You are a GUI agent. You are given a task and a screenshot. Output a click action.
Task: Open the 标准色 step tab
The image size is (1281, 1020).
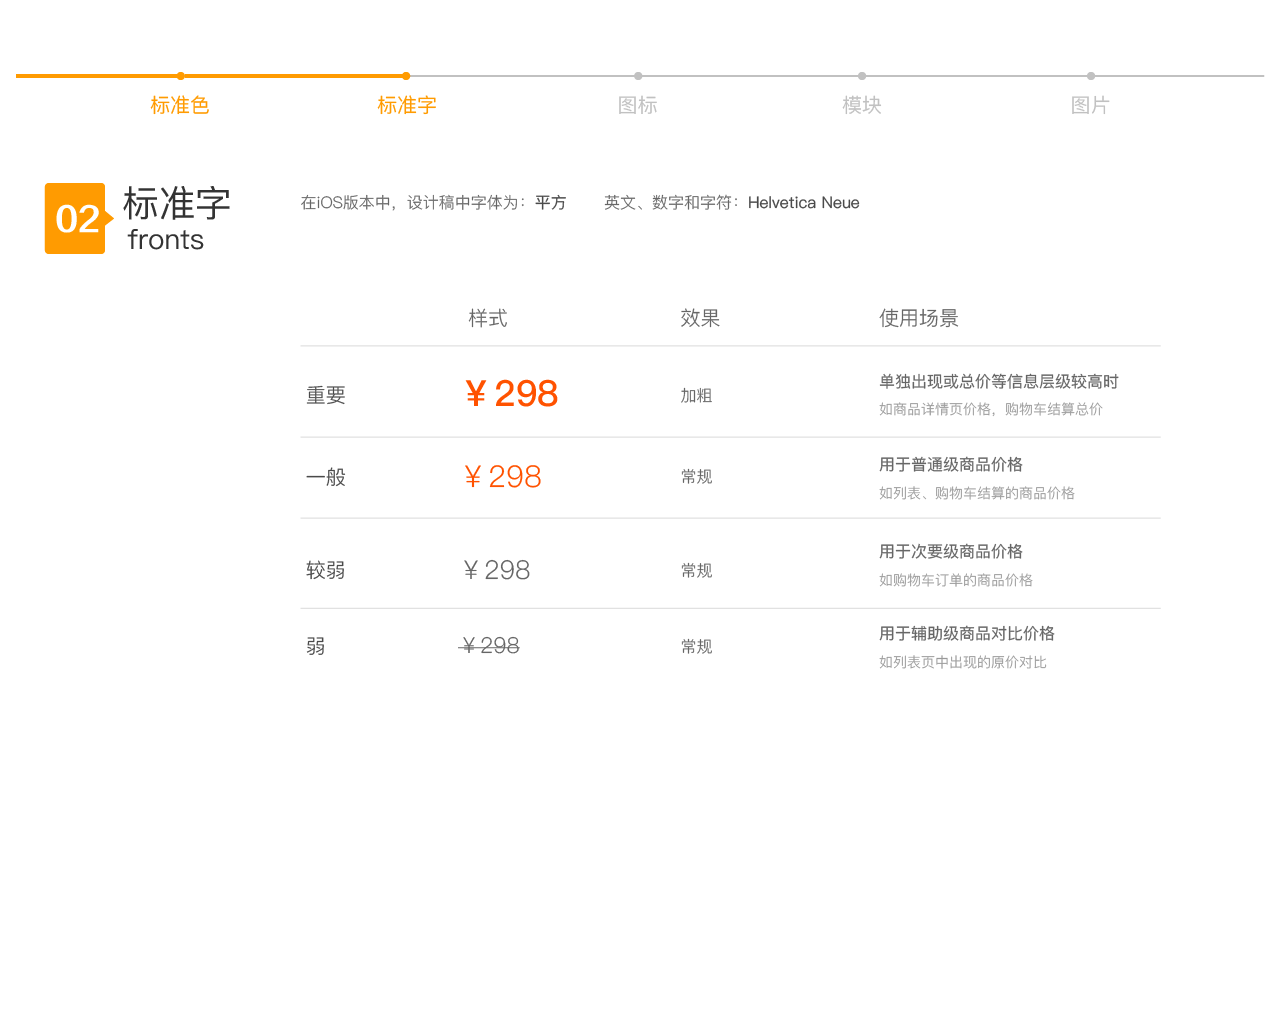[180, 105]
